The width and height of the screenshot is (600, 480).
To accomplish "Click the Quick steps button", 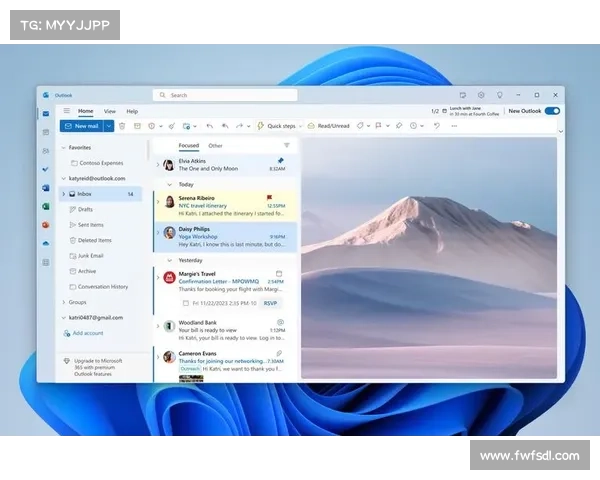I will (x=277, y=126).
